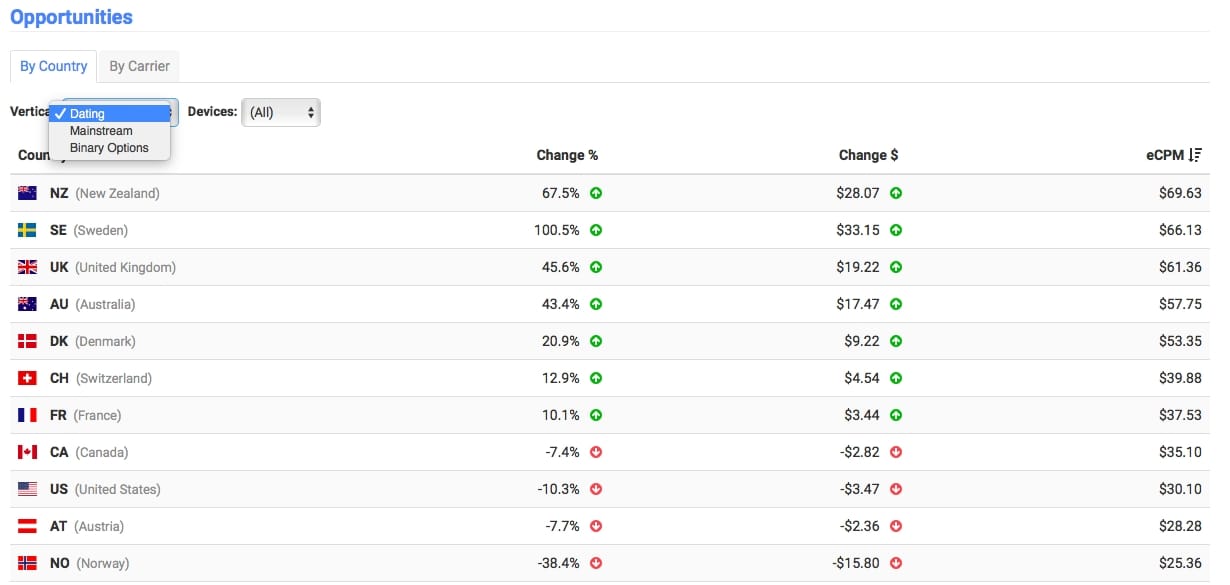This screenshot has height=585, width=1230.
Task: Choose Binary Options in the vertical list
Action: pyautogui.click(x=109, y=148)
